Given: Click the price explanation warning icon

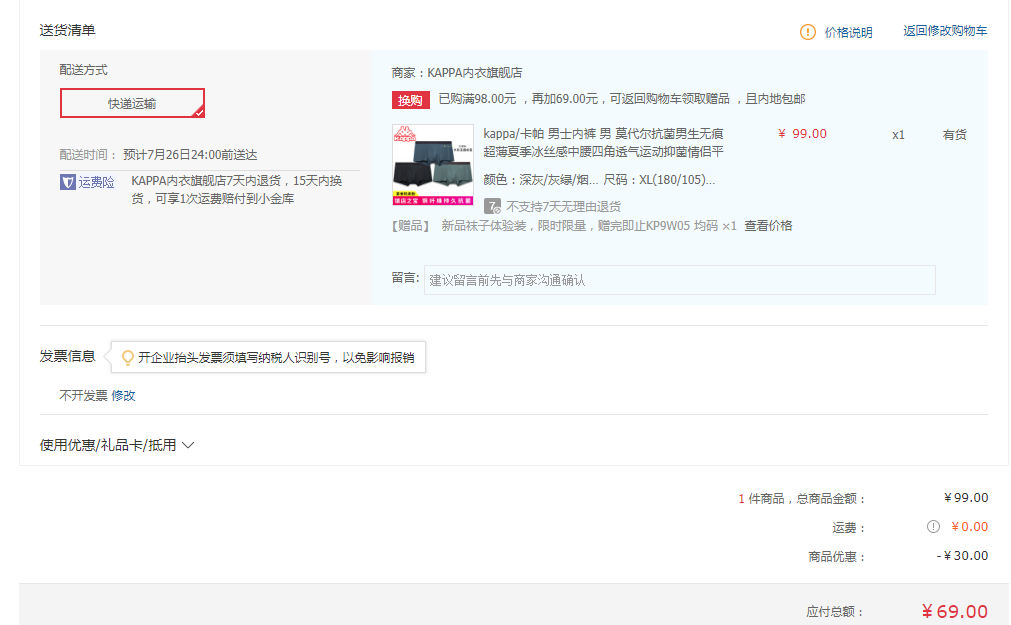Looking at the screenshot, I should 807,32.
